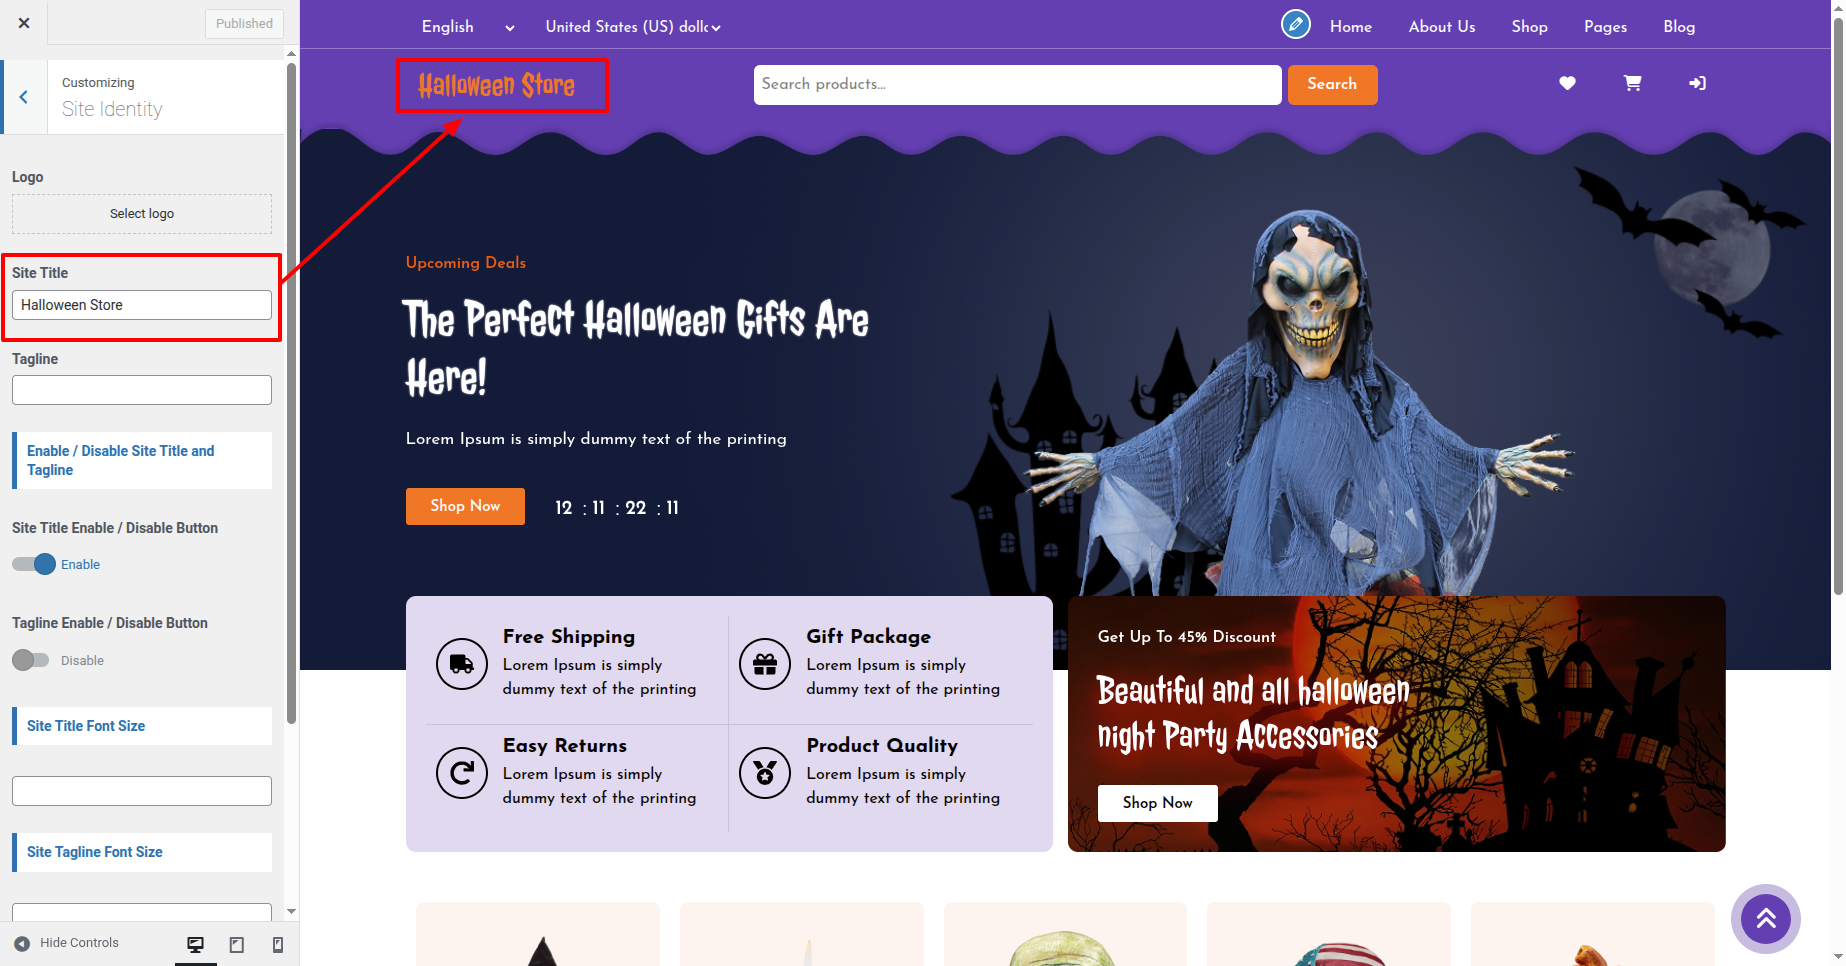Switch to desktop preview device icon

click(196, 944)
